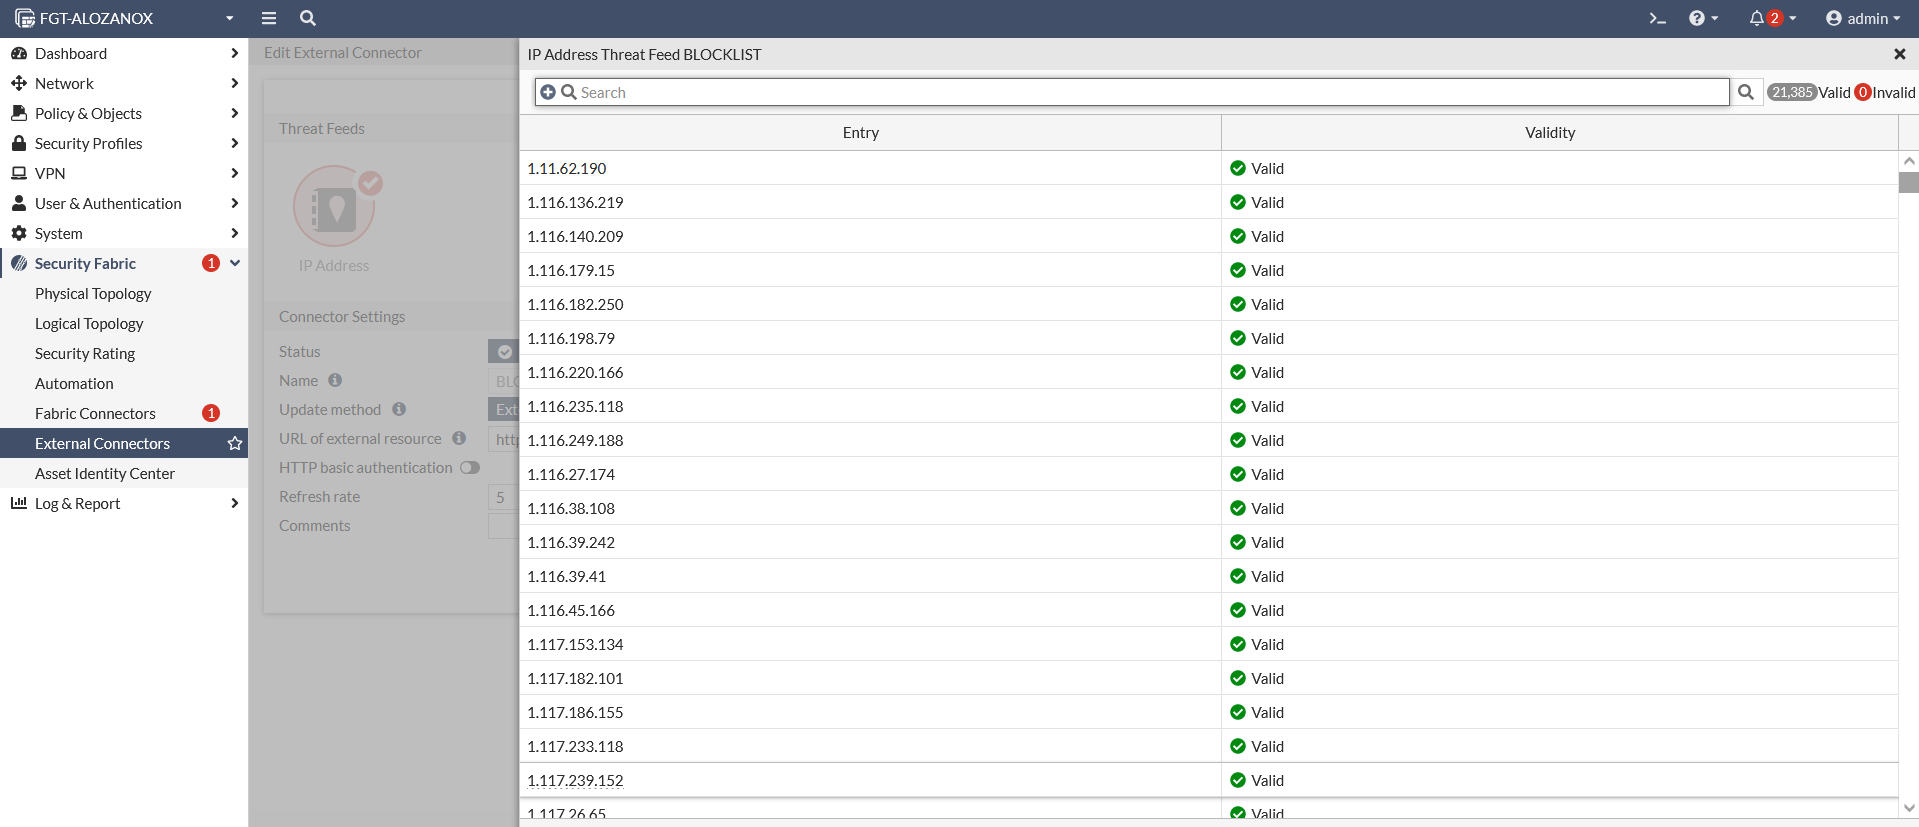Toggle the Valid entries filter

[x=1809, y=92]
